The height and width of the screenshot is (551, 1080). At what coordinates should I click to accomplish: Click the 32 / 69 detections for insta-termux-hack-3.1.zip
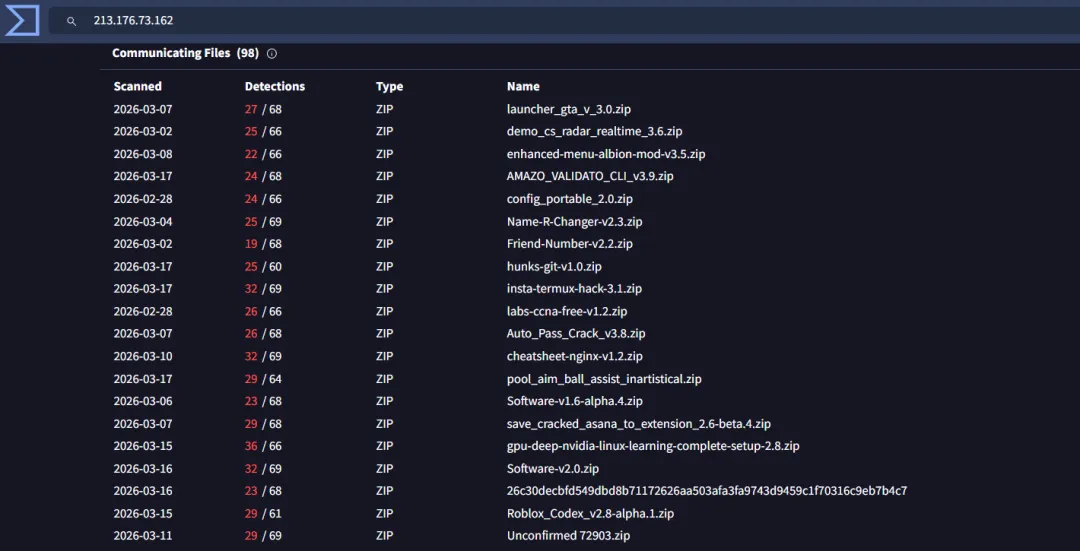[x=263, y=289]
